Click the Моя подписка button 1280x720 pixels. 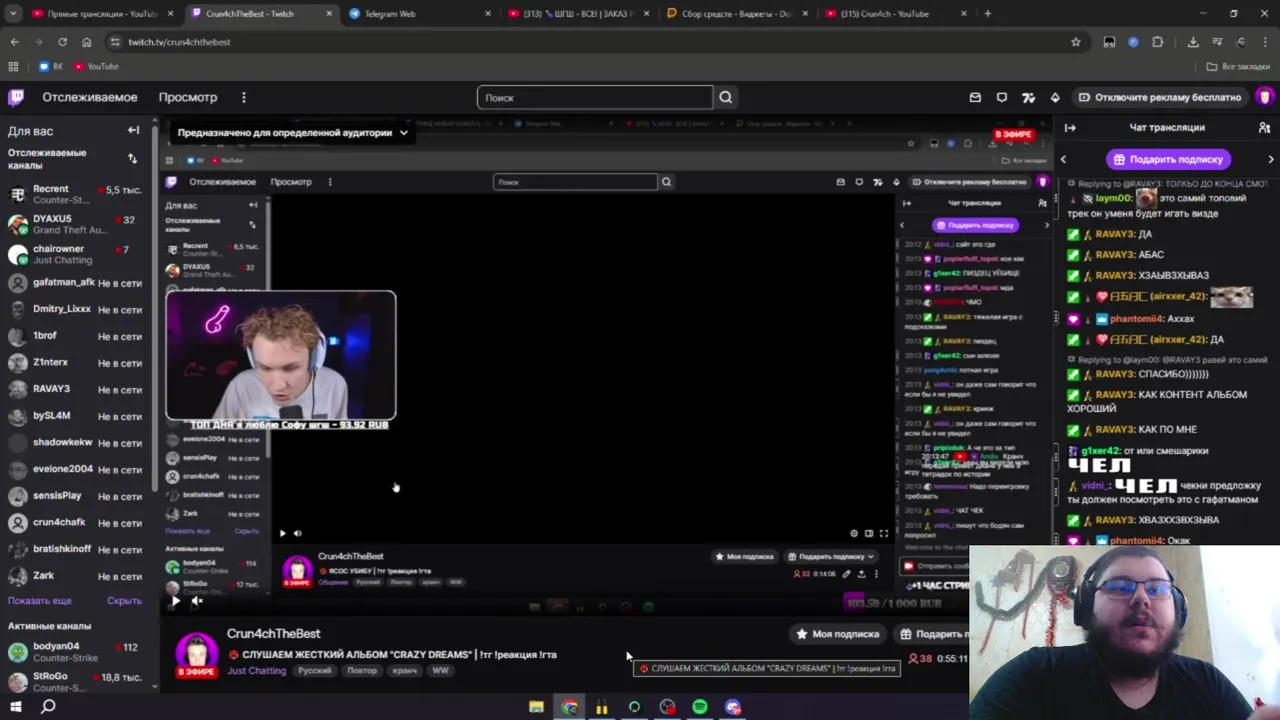pyautogui.click(x=837, y=634)
